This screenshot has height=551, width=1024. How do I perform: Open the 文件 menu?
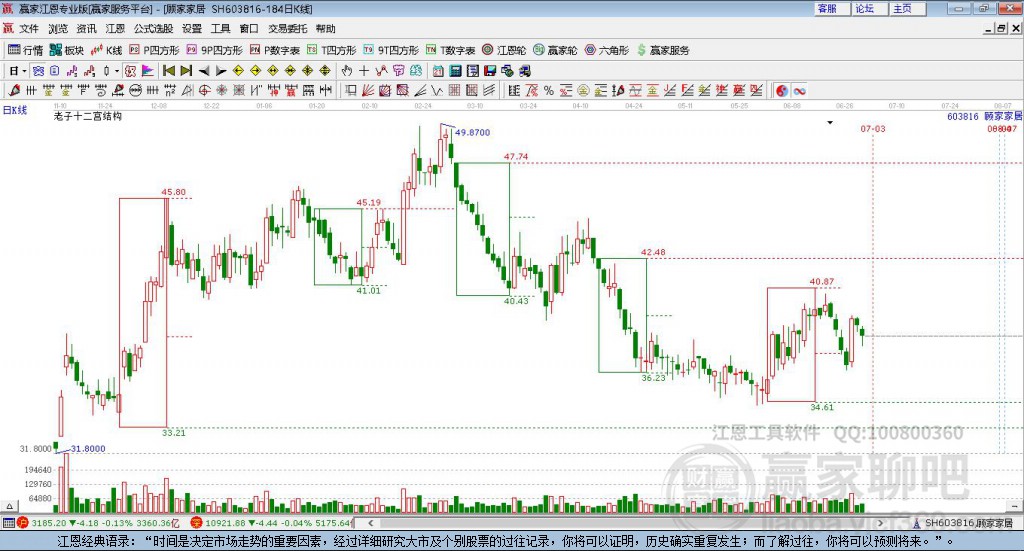coord(29,29)
